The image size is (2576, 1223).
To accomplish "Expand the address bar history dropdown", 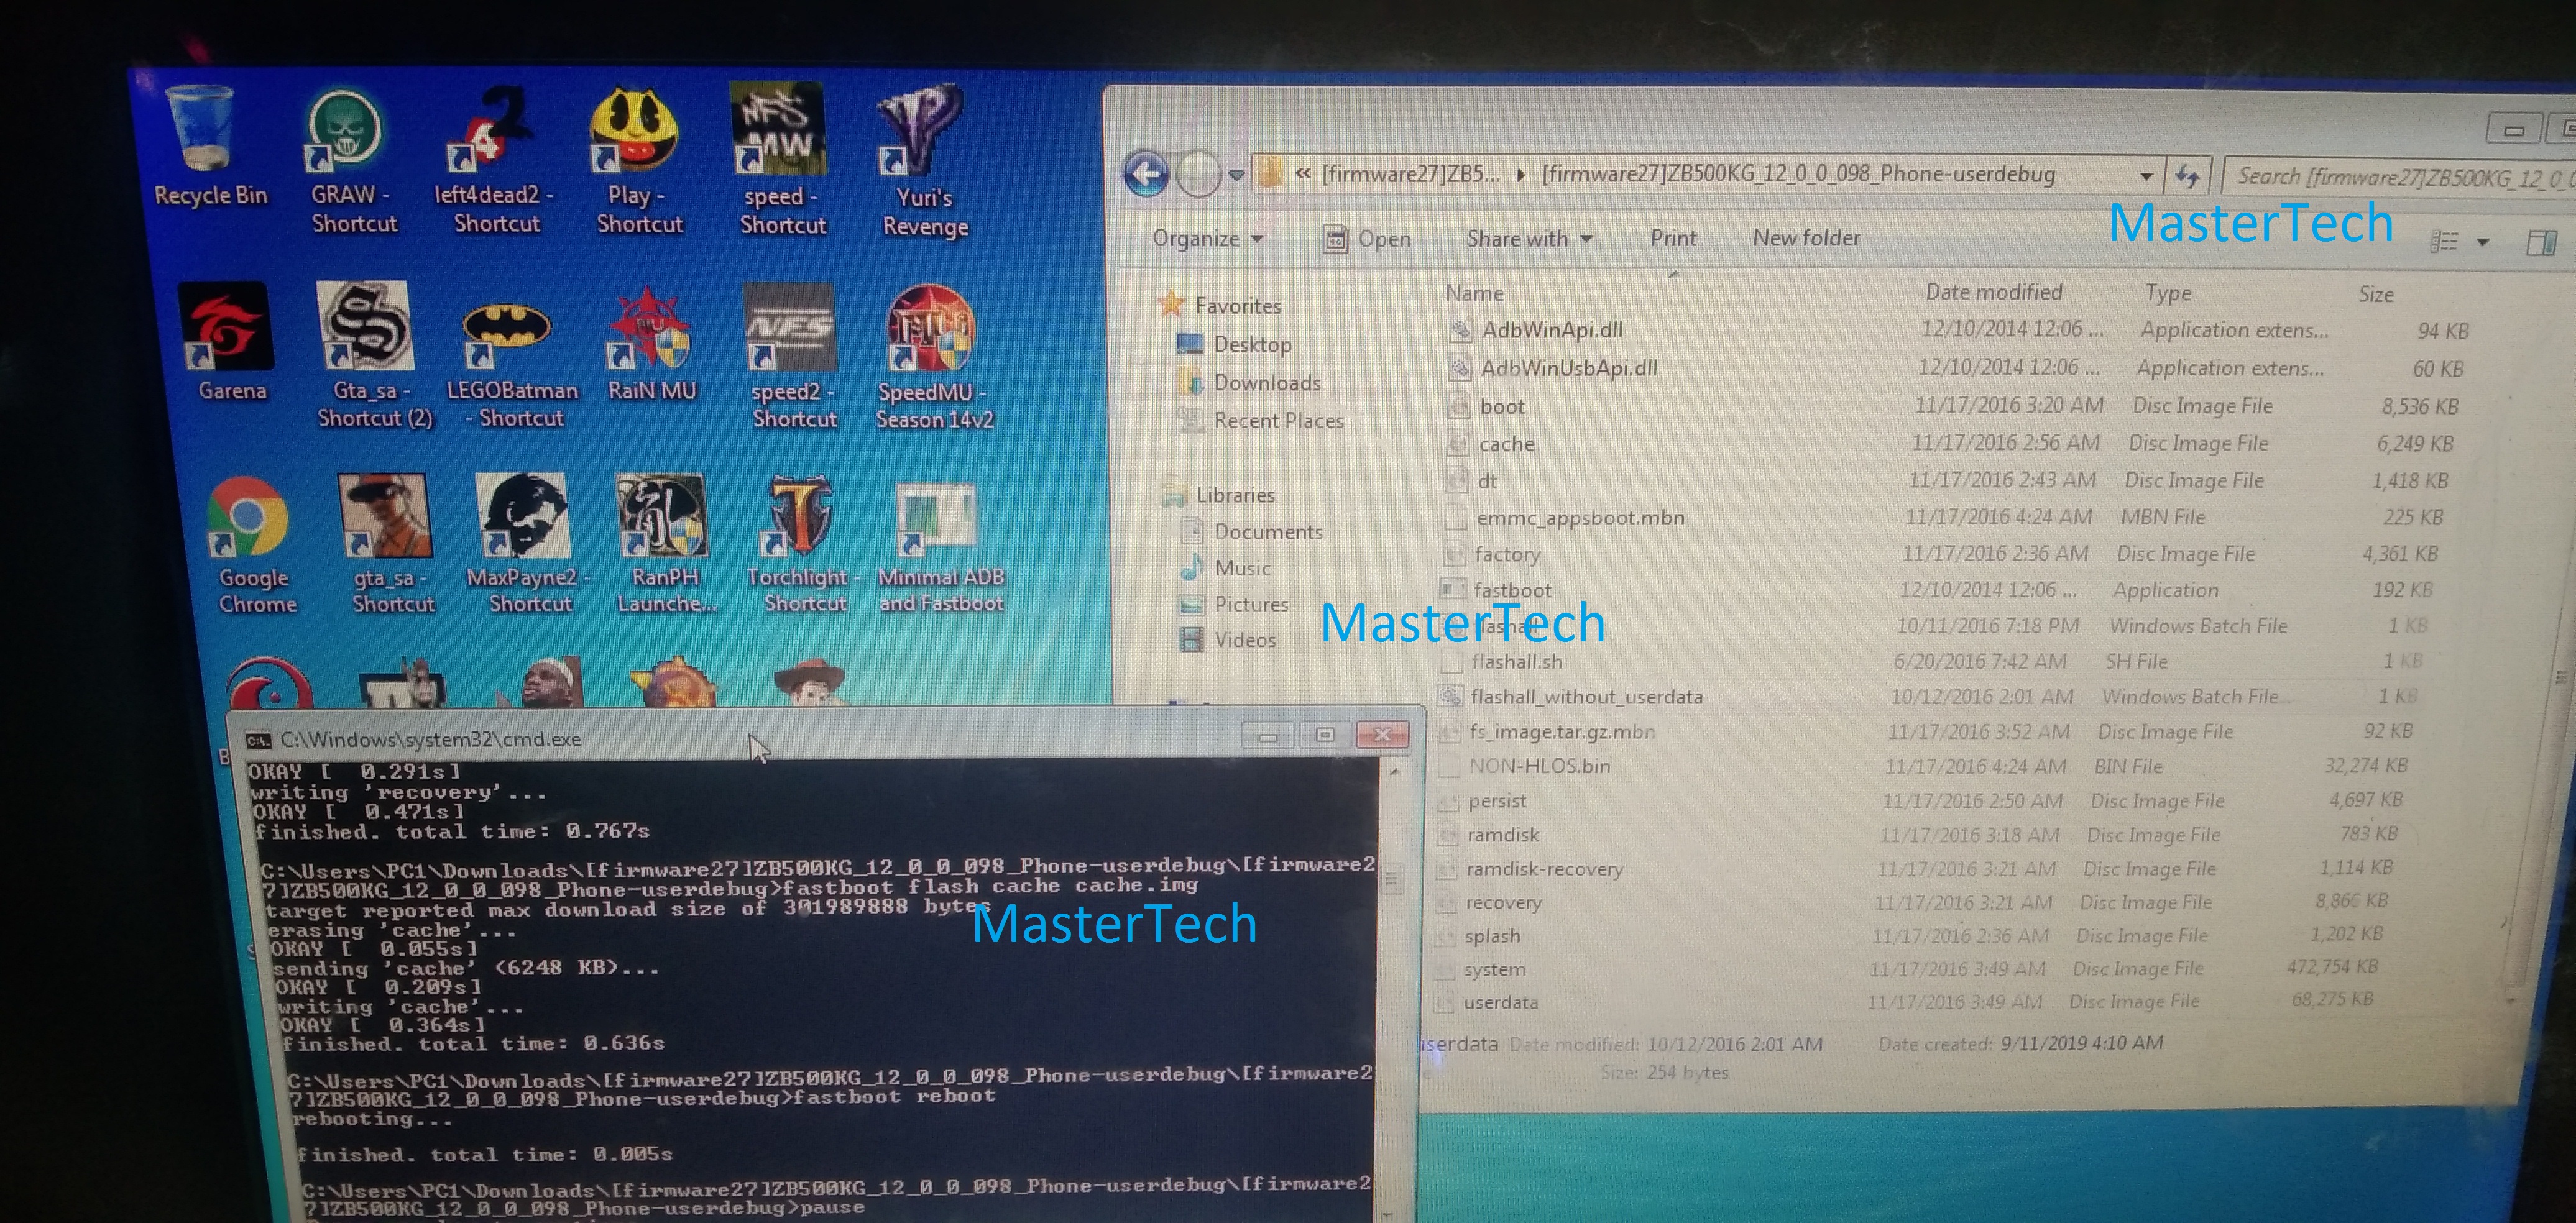I will pos(2146,176).
